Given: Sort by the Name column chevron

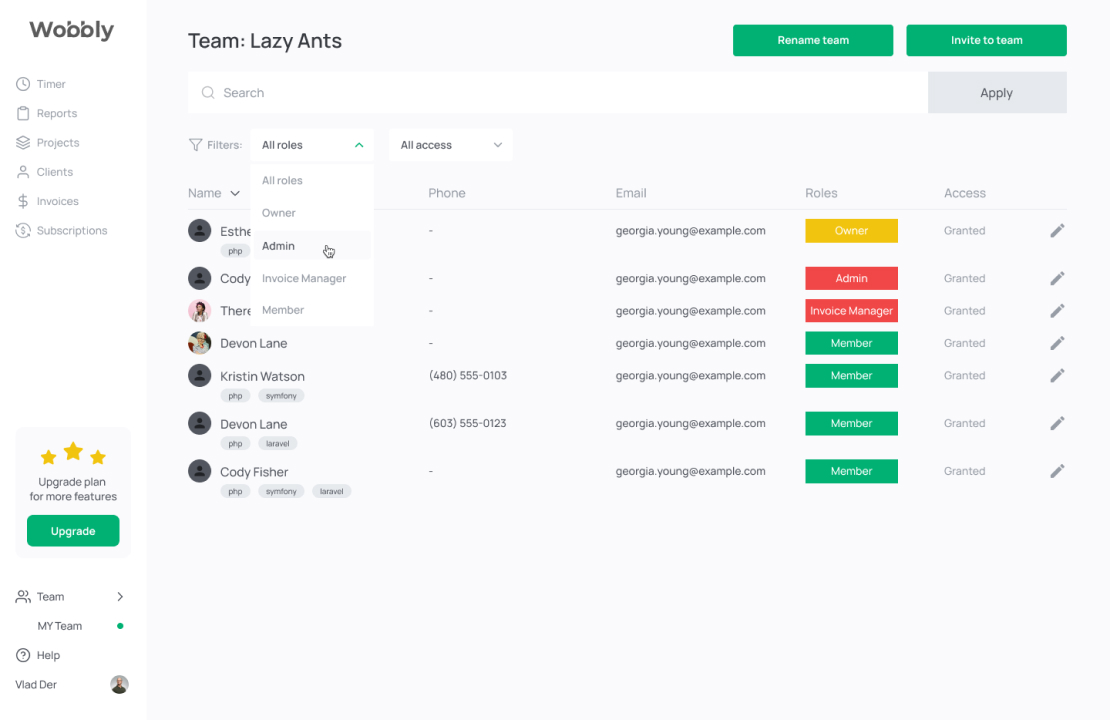Looking at the screenshot, I should pyautogui.click(x=235, y=193).
